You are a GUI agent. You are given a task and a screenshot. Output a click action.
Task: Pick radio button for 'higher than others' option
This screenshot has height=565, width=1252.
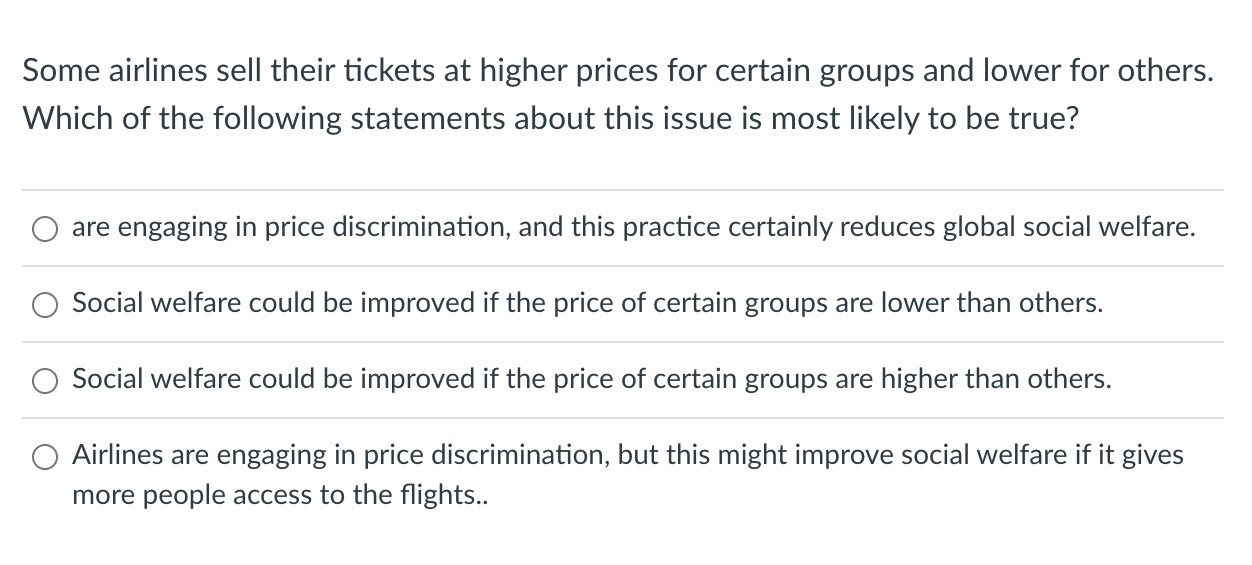click(44, 382)
